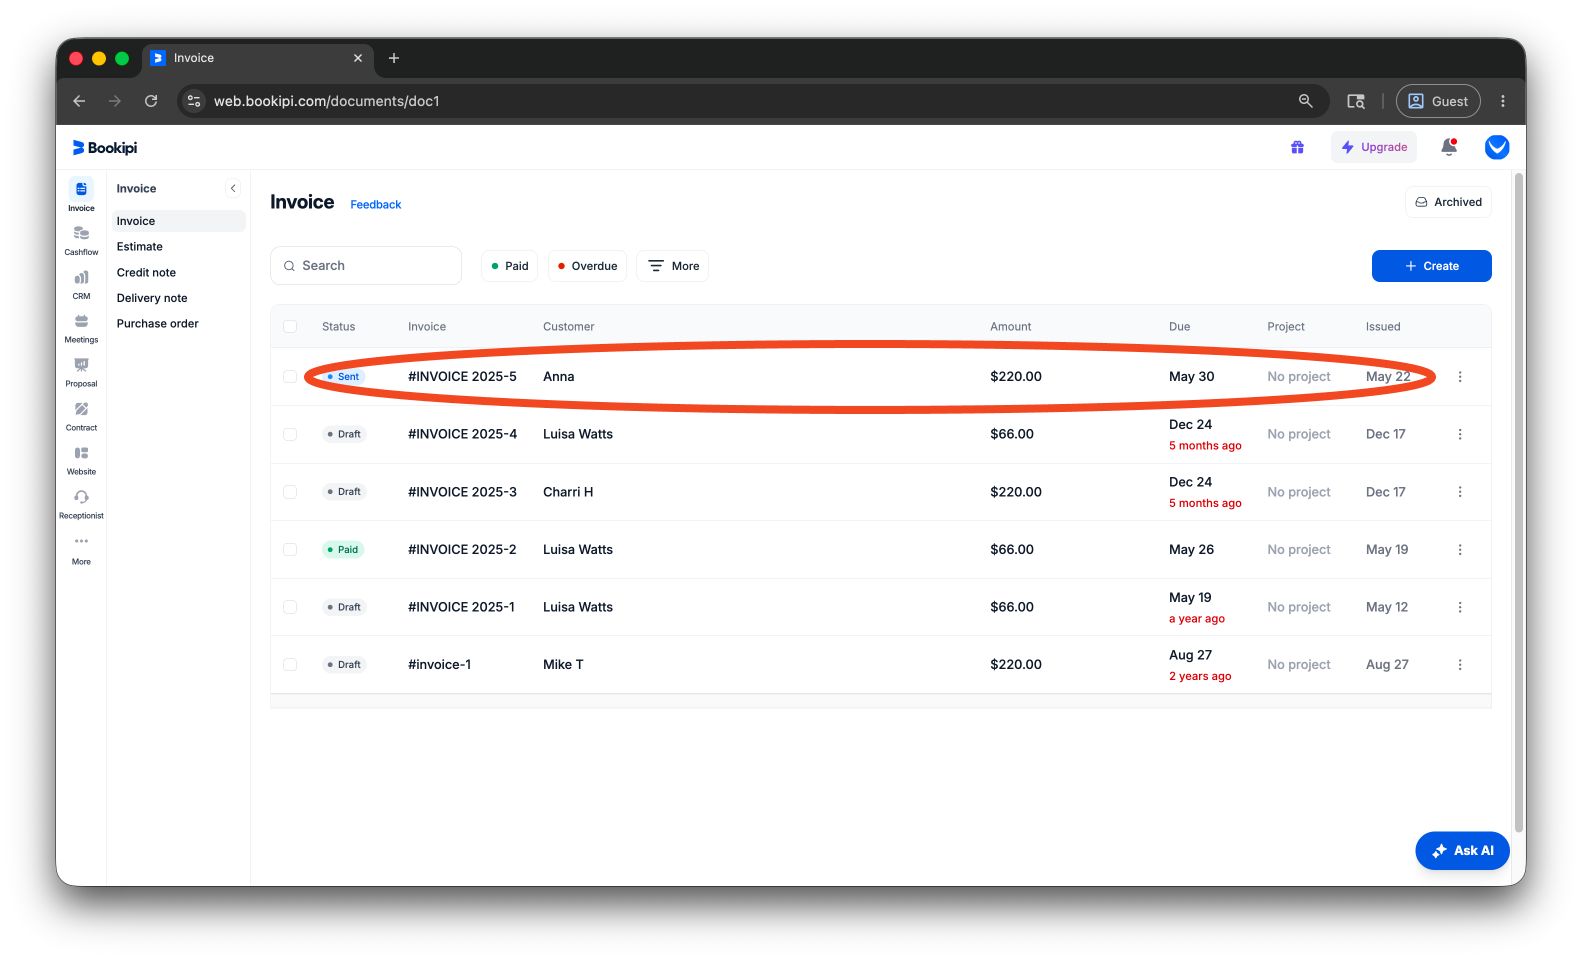Open the new tab plus button

click(x=394, y=58)
